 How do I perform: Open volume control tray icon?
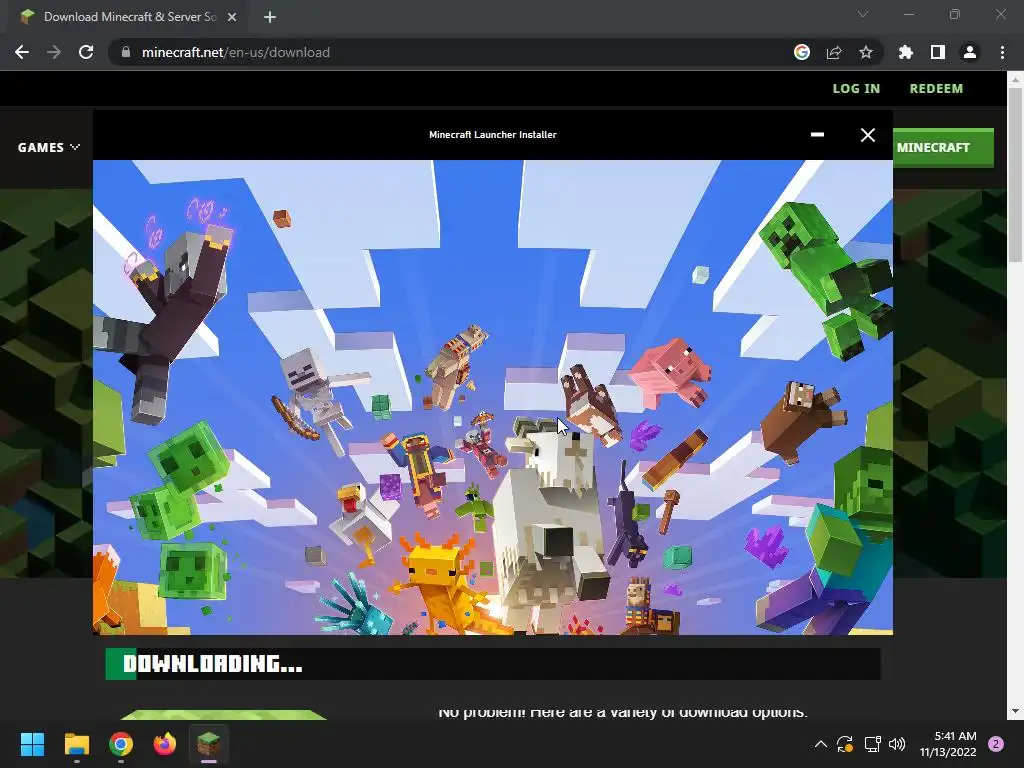pos(897,744)
